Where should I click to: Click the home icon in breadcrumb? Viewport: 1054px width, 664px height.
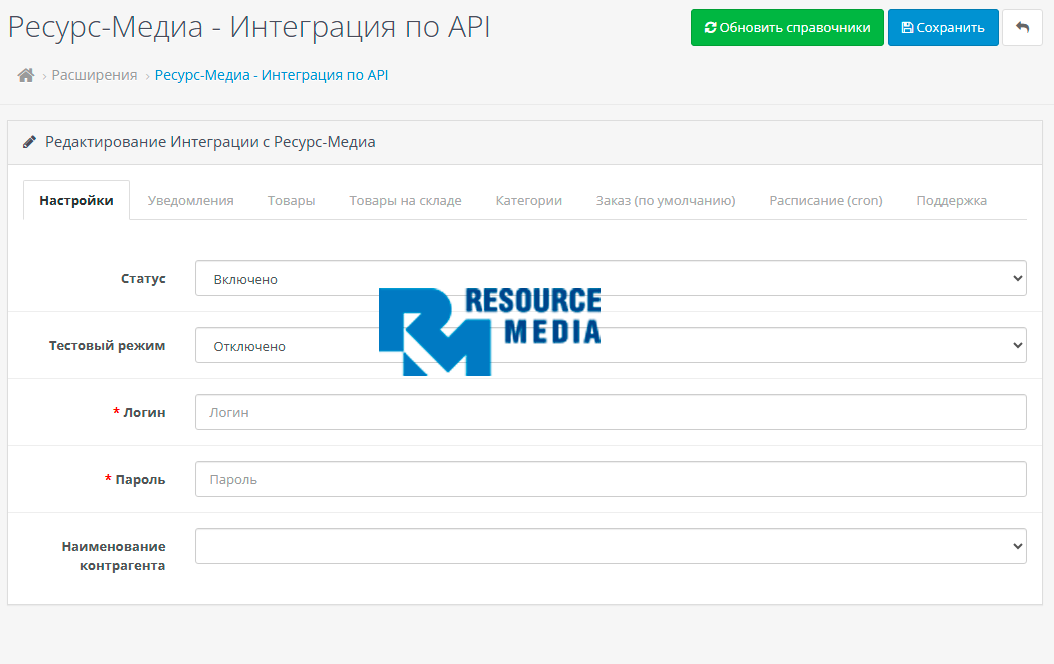[x=26, y=75]
